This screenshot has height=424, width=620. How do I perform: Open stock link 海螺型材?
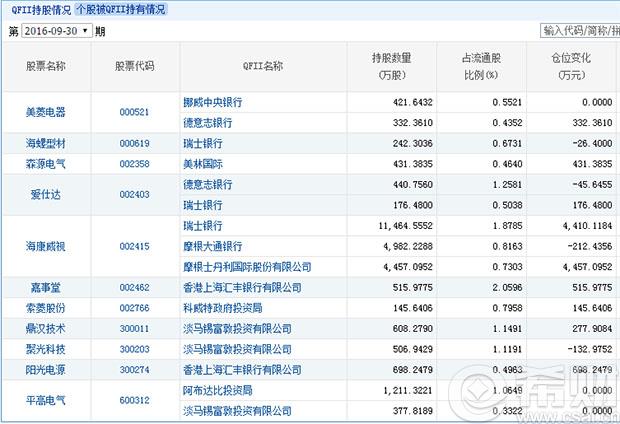point(45,144)
